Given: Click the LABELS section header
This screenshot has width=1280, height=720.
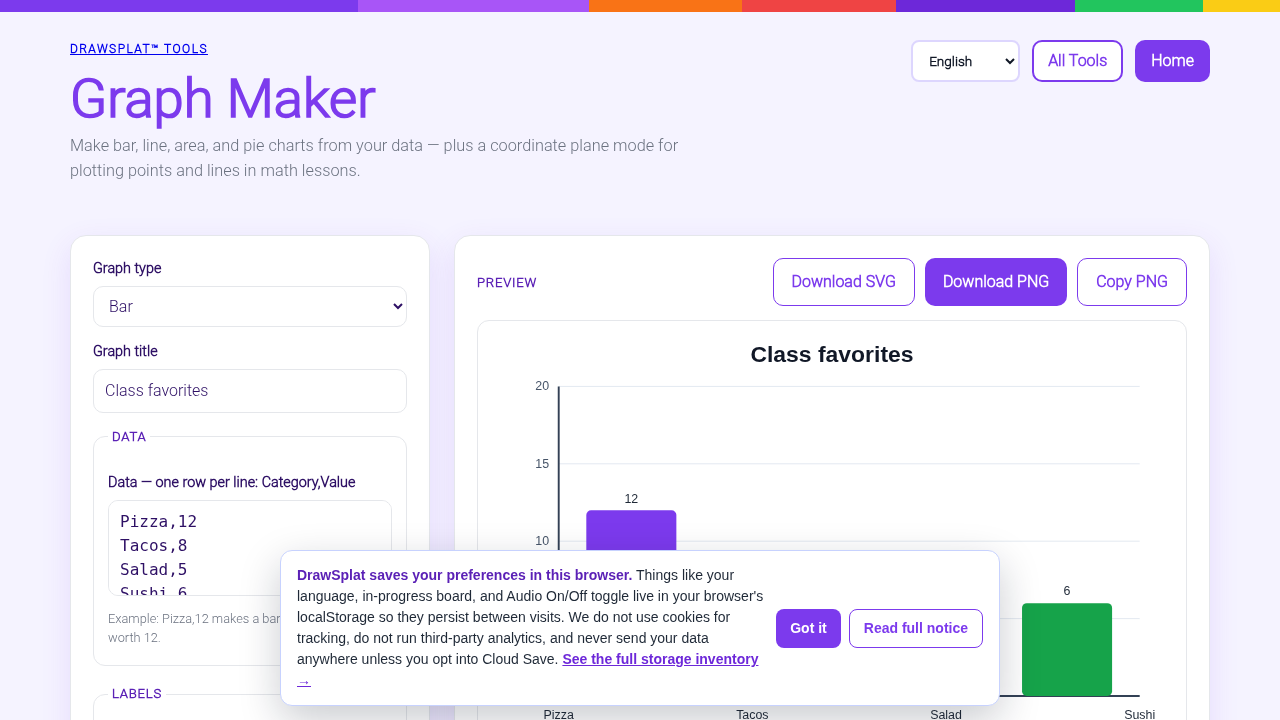Looking at the screenshot, I should [x=137, y=694].
